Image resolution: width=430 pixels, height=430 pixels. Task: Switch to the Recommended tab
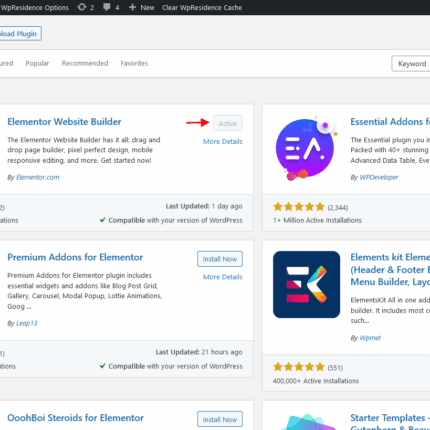coord(85,63)
